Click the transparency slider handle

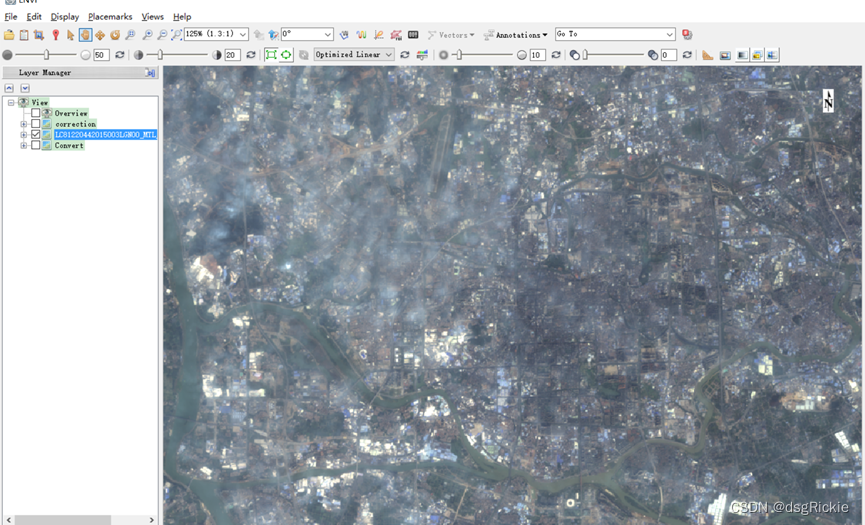point(585,55)
